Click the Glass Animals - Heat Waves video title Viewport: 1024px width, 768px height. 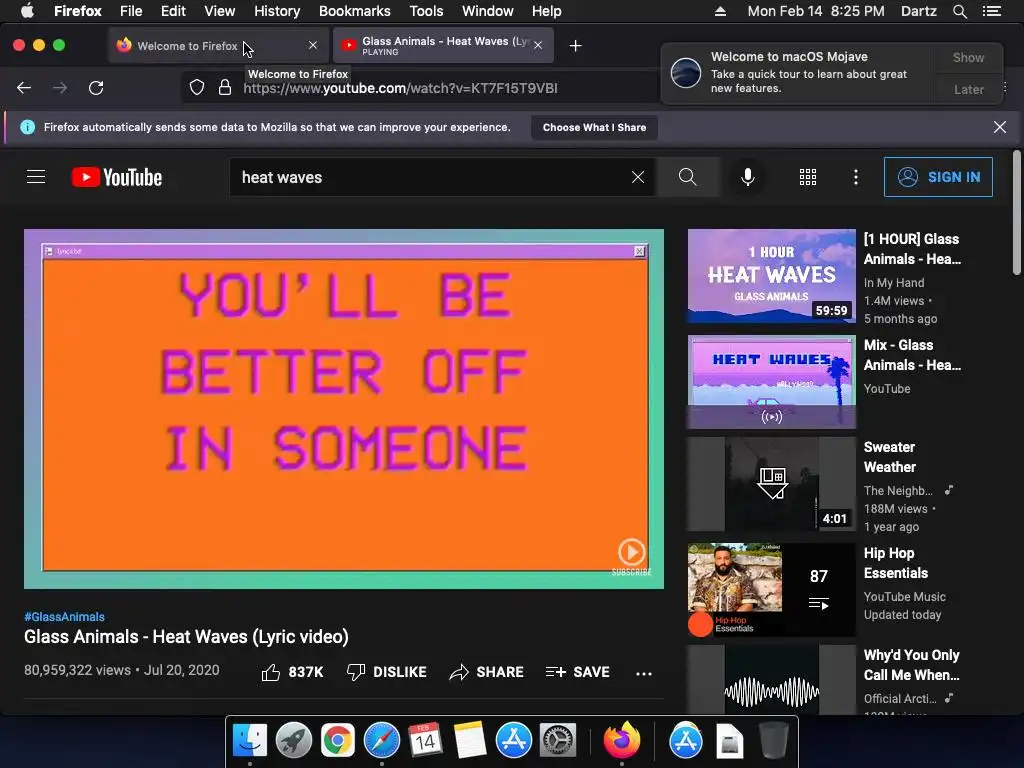pos(186,637)
